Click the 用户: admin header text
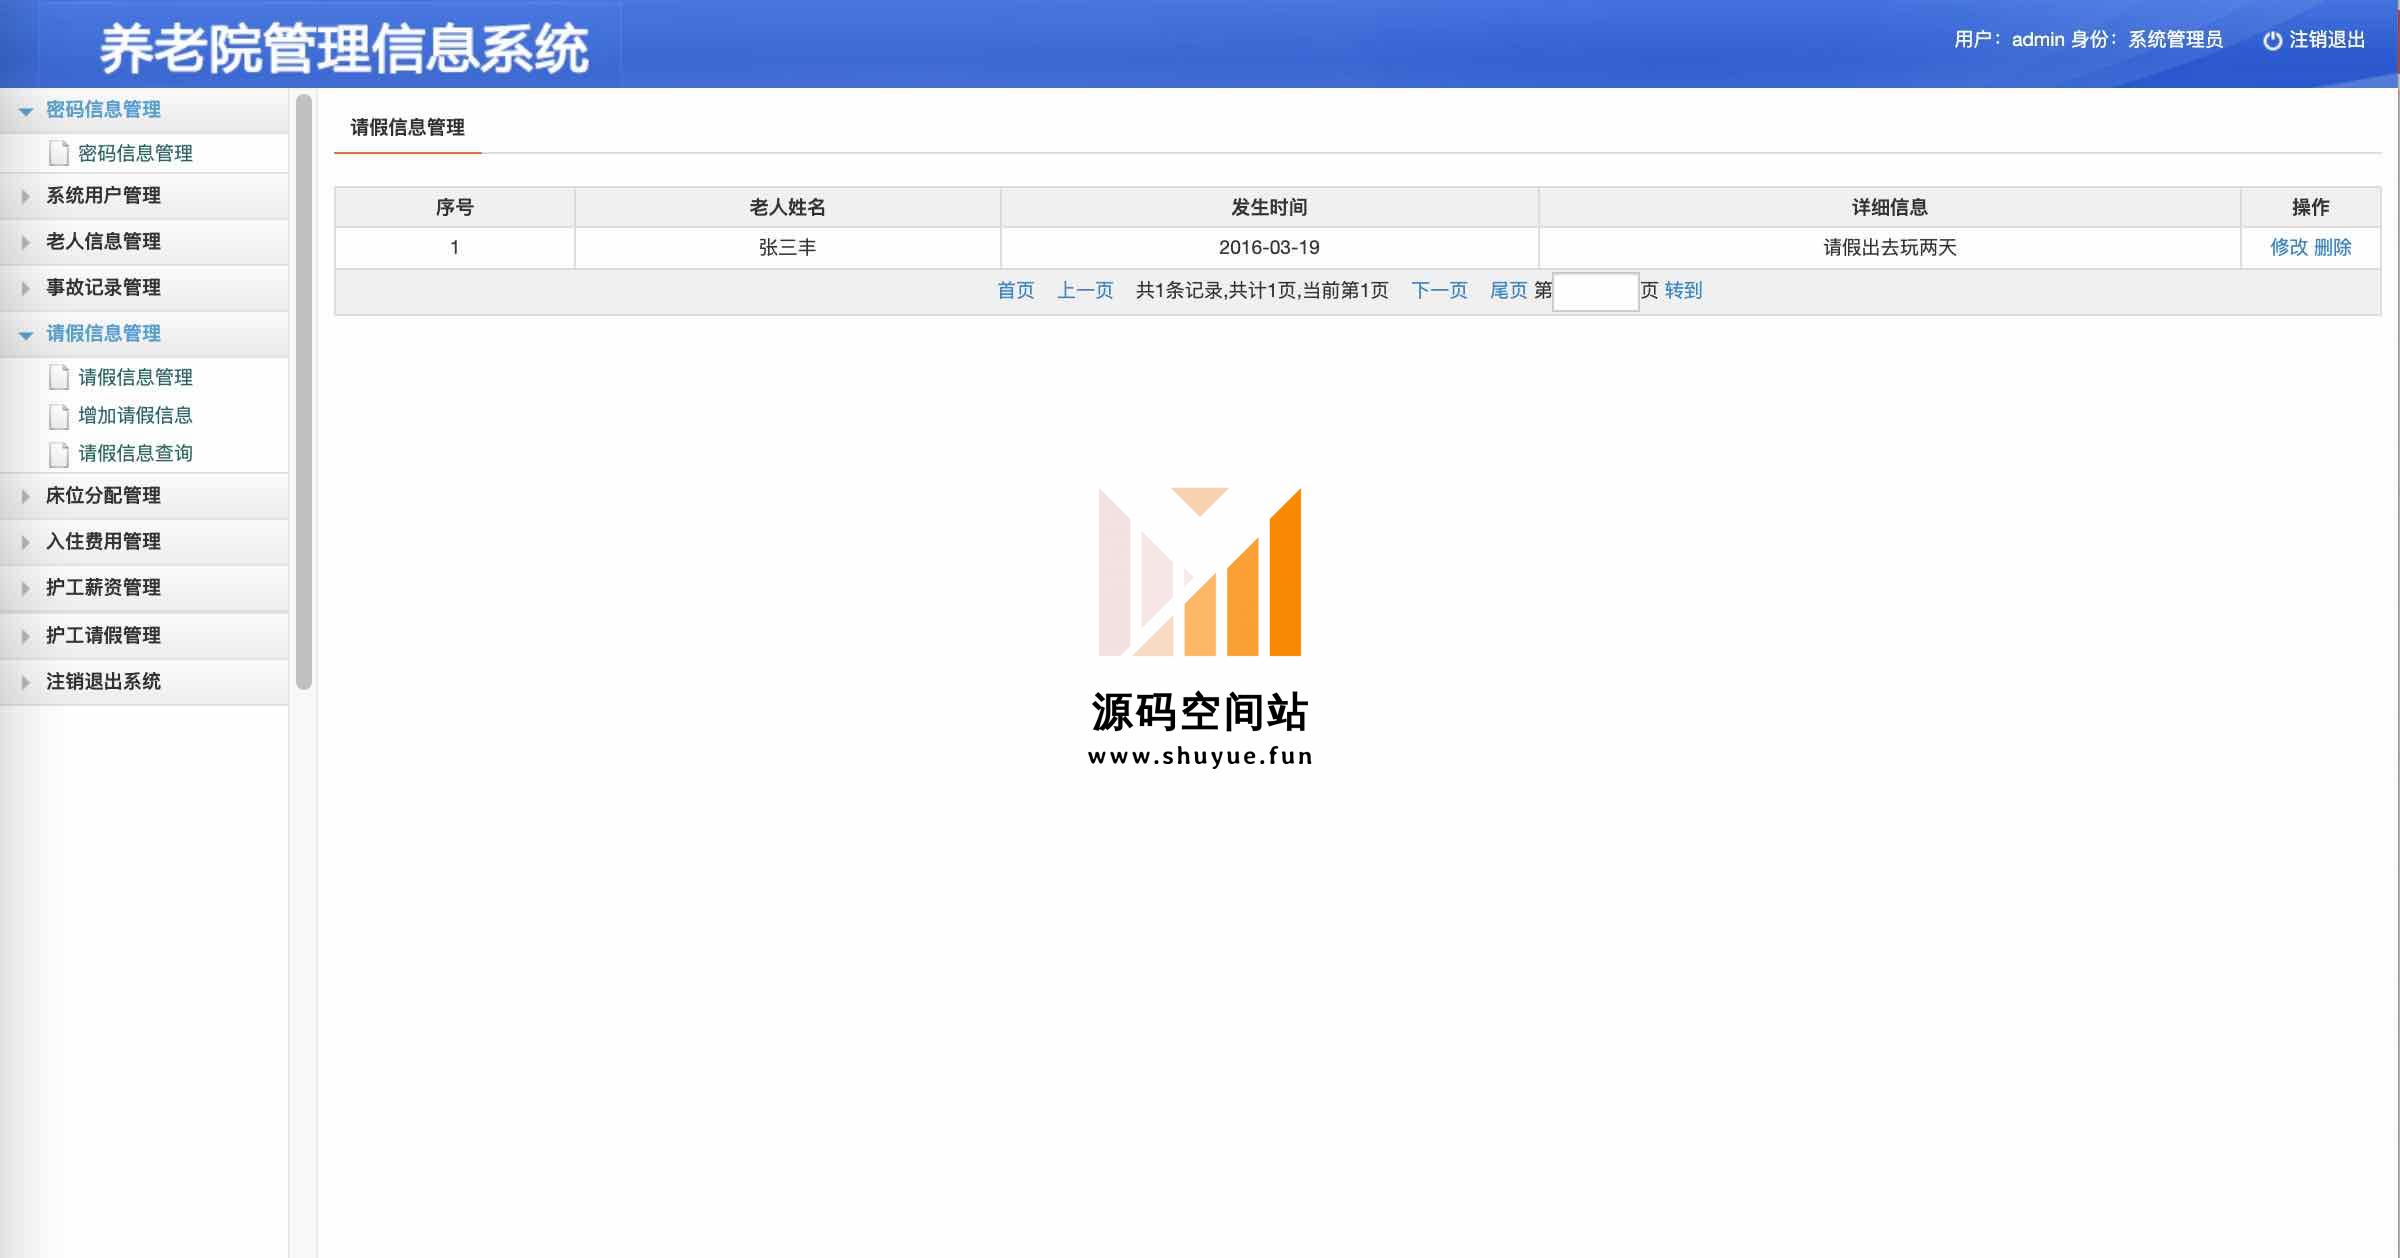The height and width of the screenshot is (1258, 2400). pyautogui.click(x=2009, y=40)
